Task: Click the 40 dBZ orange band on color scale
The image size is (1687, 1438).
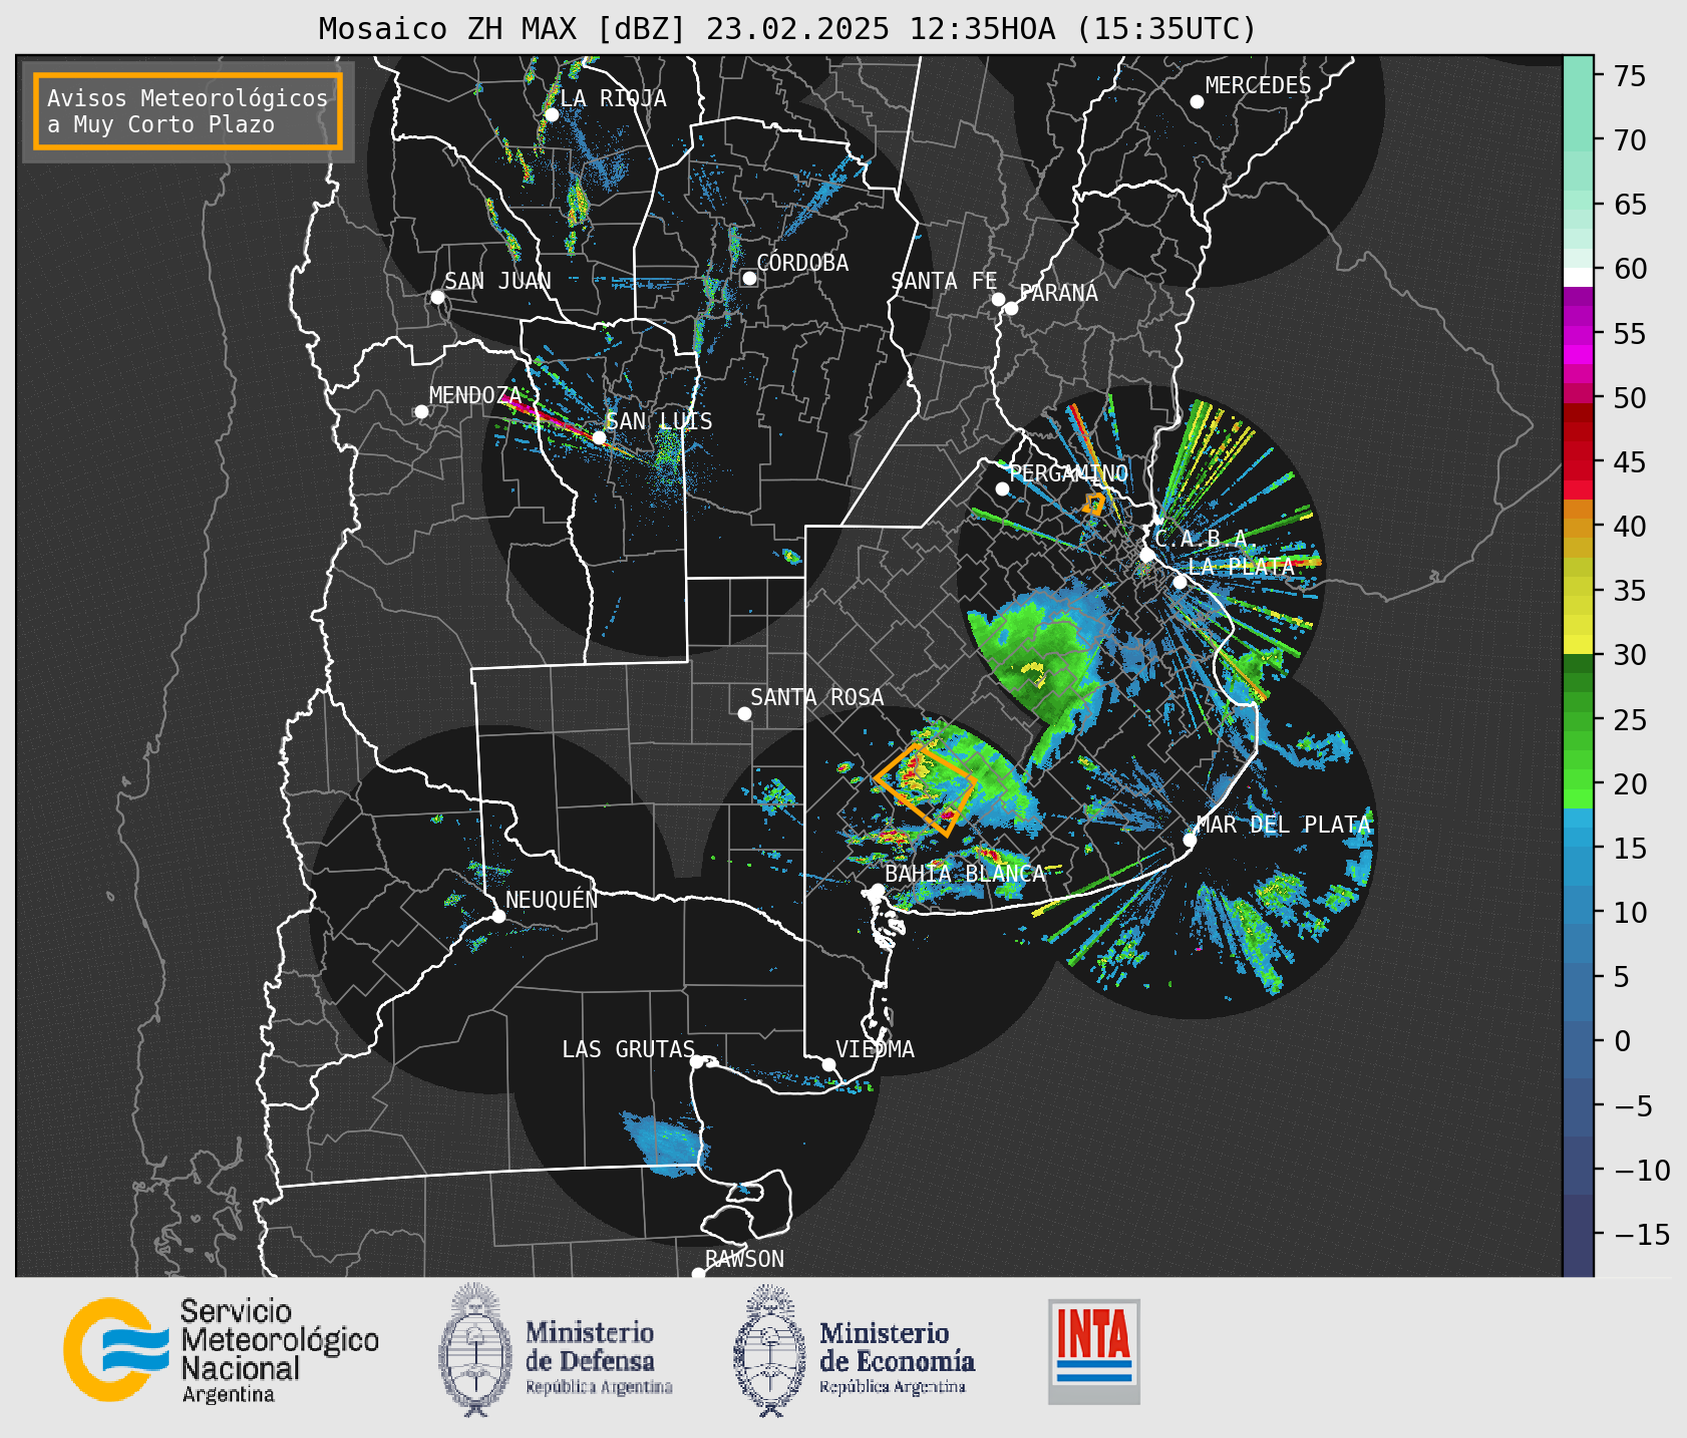Action: (1578, 527)
